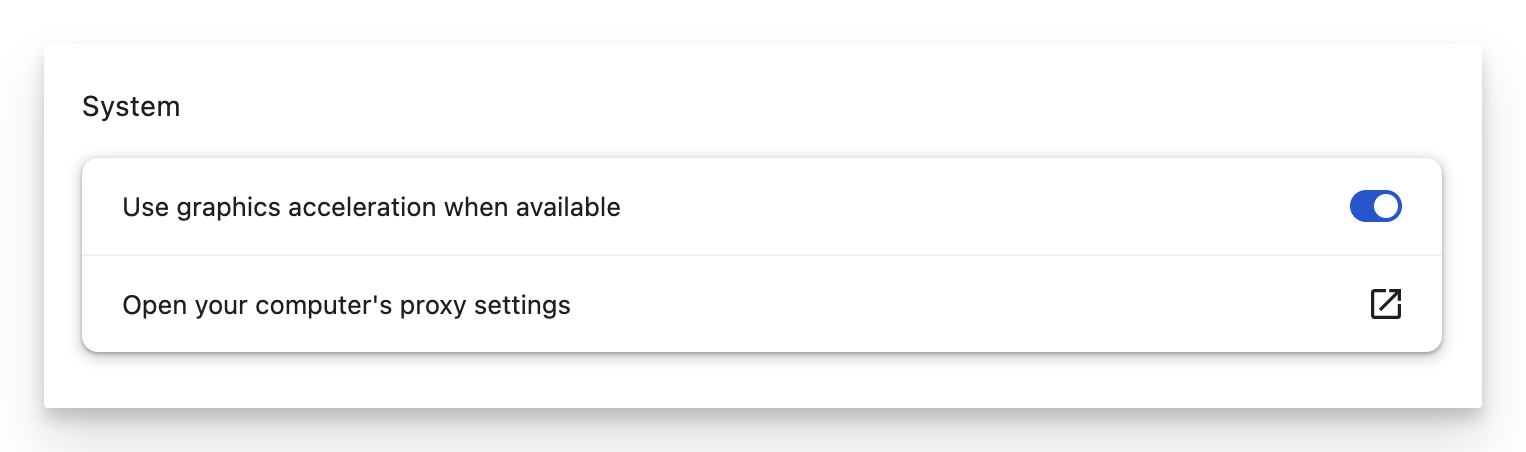Click the blue track of the acceleration switch
1526x452 pixels.
coord(1362,207)
